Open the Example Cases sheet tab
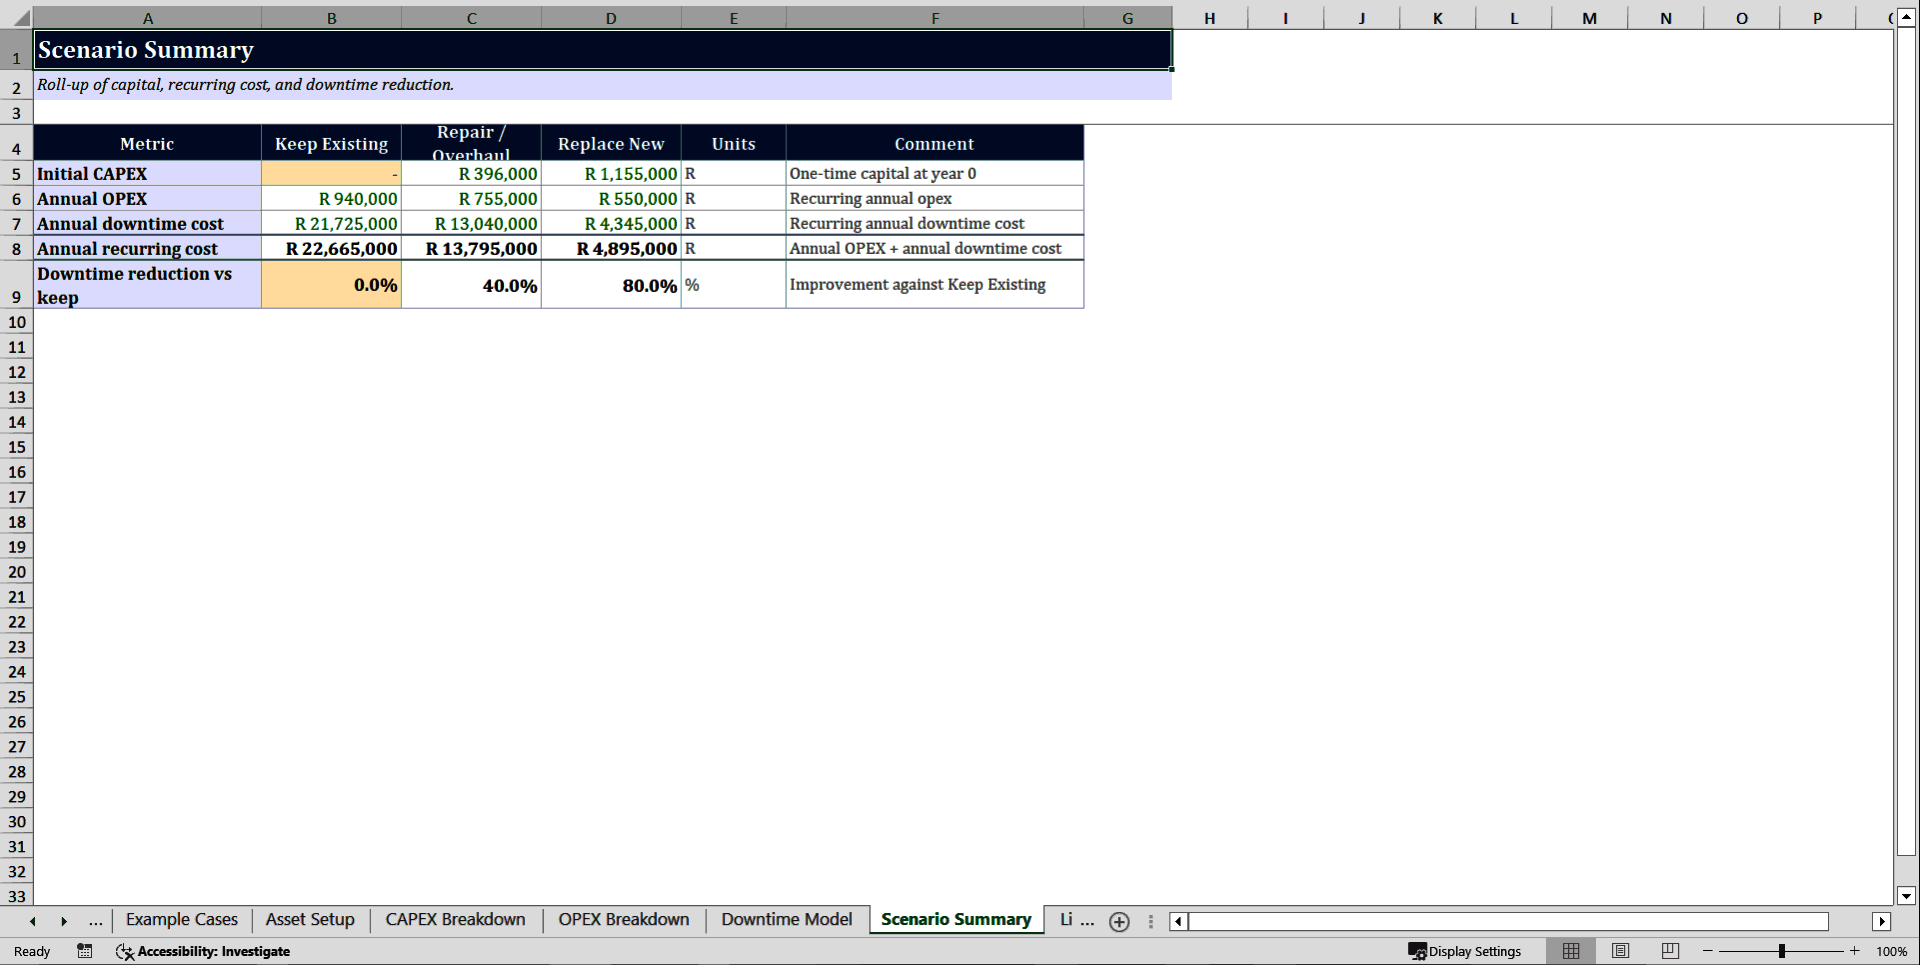Image resolution: width=1920 pixels, height=965 pixels. (x=181, y=920)
